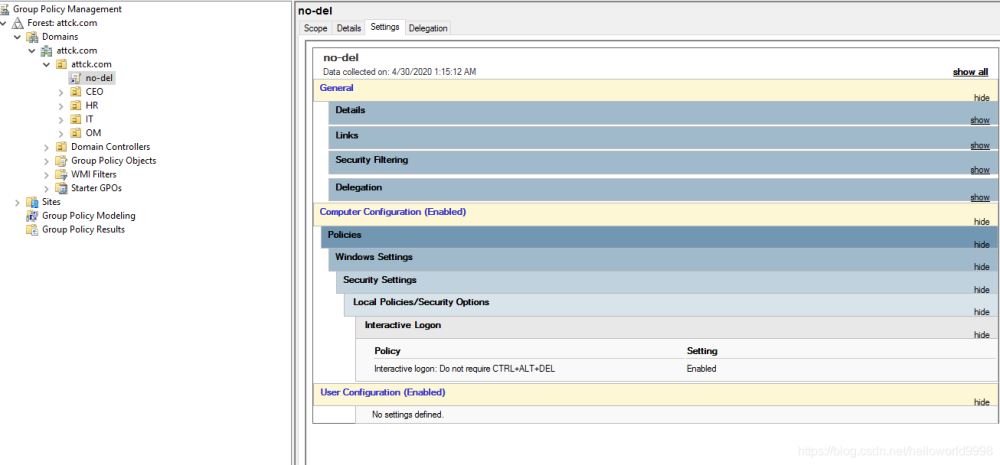Open Group Policy Modeling icon
1000x465 pixels.
[32, 216]
